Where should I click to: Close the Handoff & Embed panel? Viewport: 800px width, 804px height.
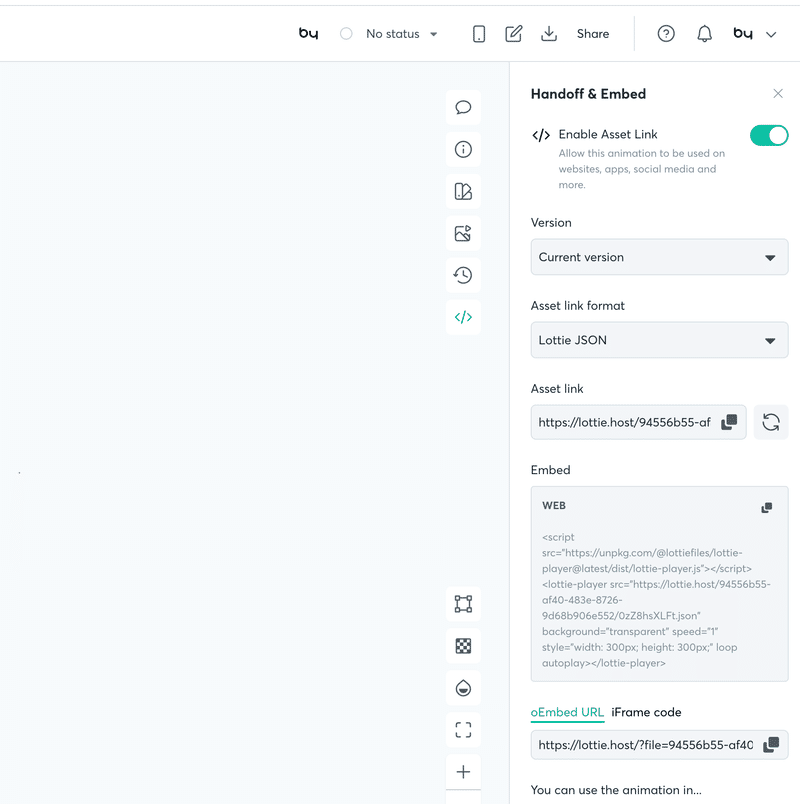click(x=778, y=93)
